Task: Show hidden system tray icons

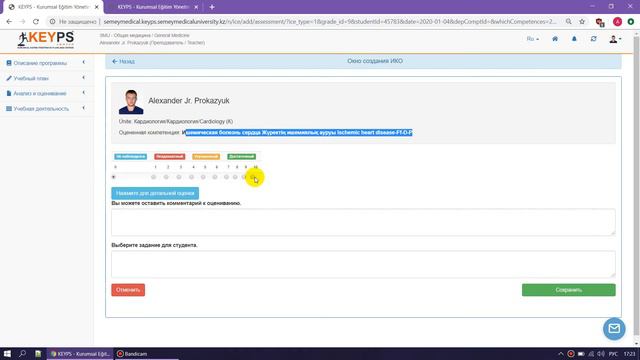Action: pos(560,353)
